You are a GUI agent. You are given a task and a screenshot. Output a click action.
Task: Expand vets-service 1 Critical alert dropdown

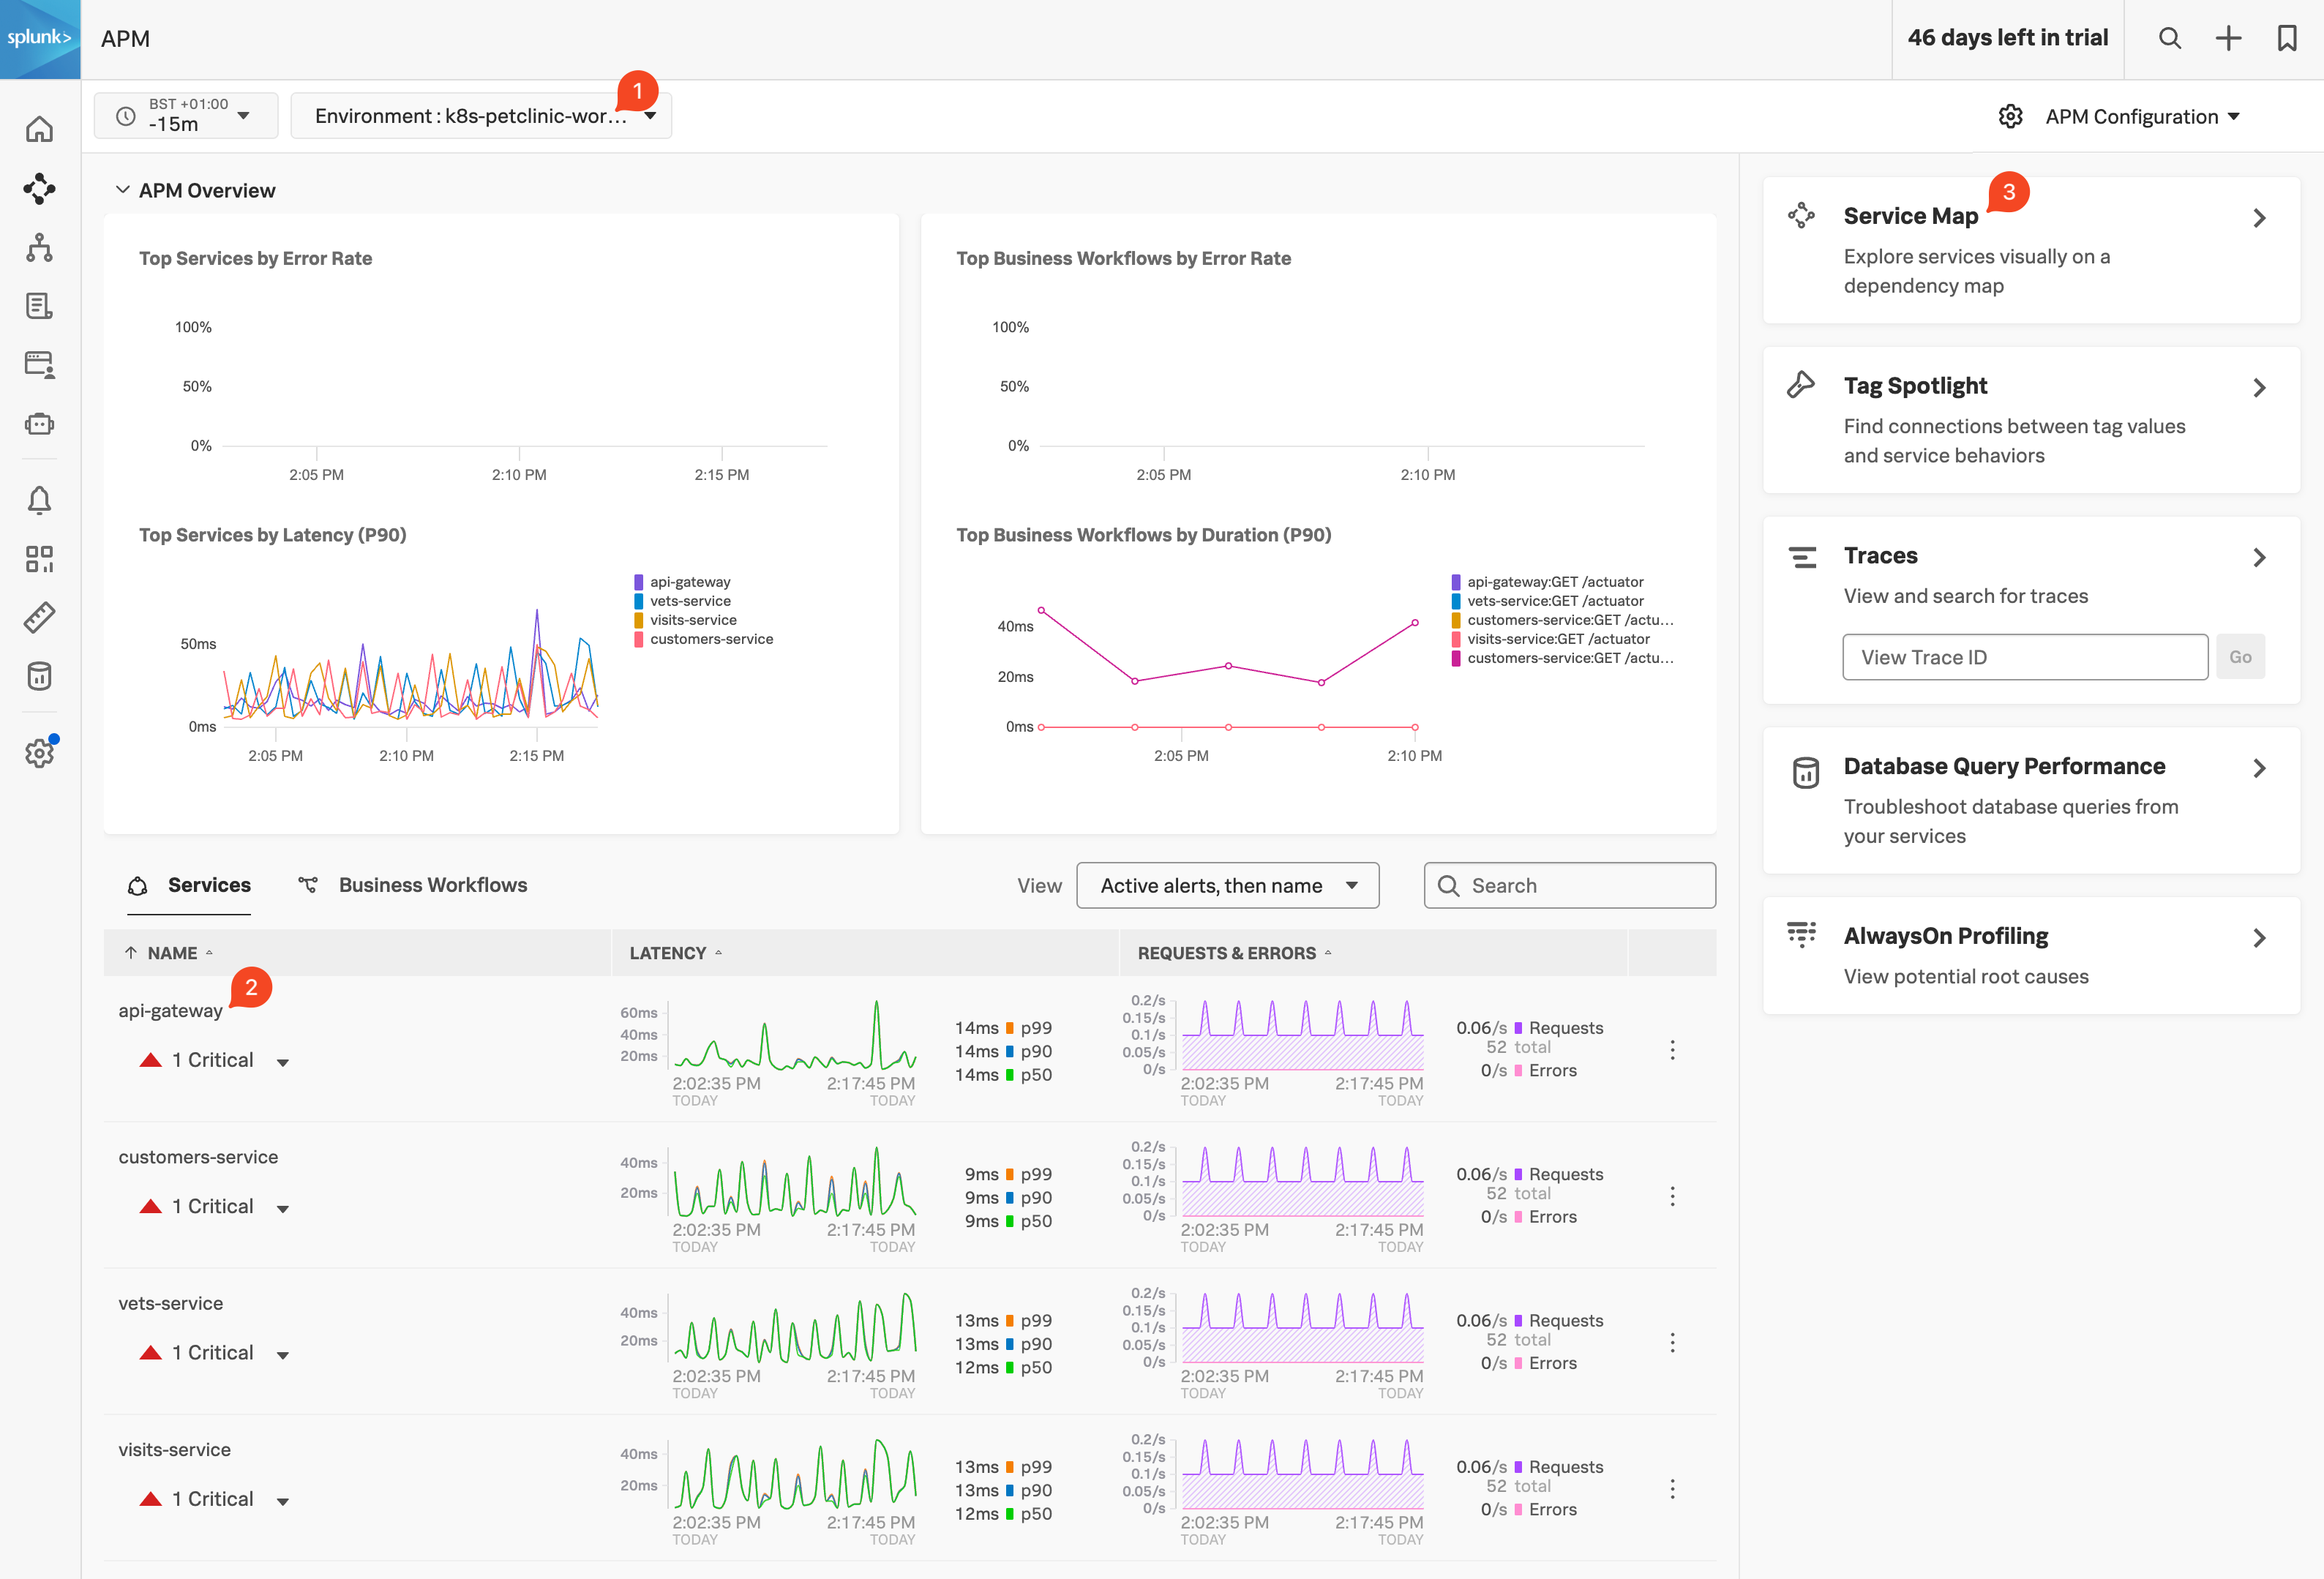[283, 1355]
